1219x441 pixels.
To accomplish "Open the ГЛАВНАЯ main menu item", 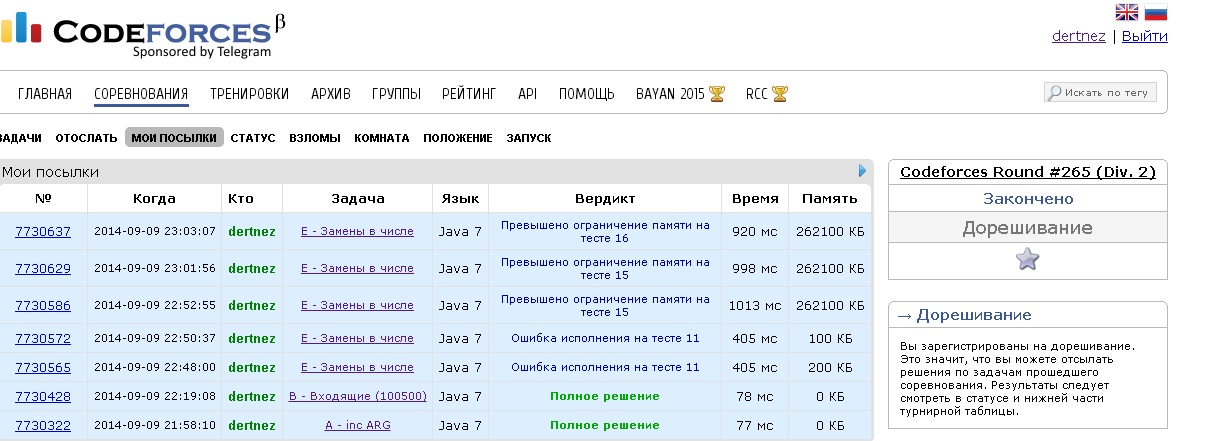I will [45, 94].
